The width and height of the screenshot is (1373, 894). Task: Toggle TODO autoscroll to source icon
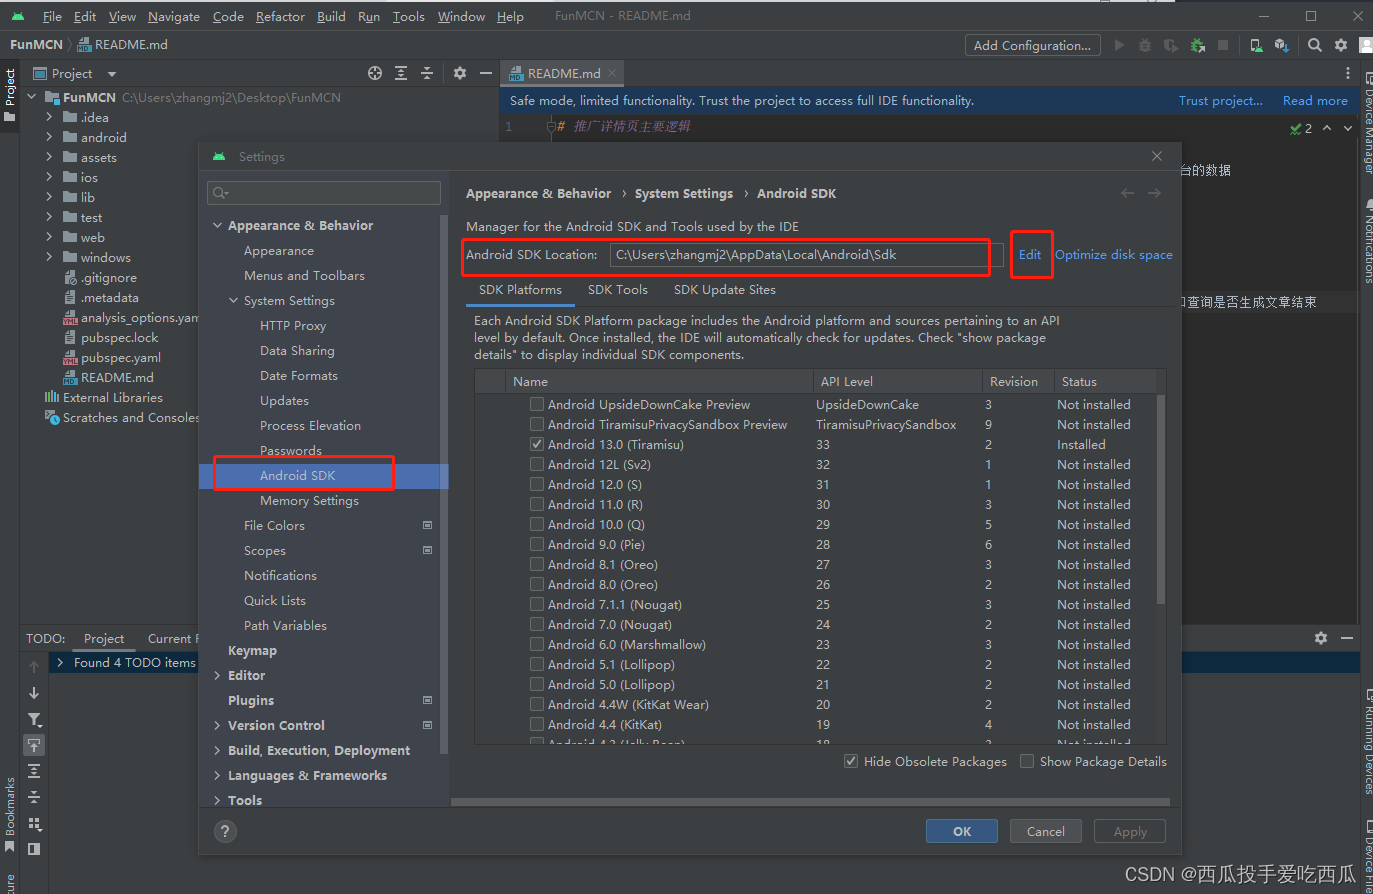(34, 745)
